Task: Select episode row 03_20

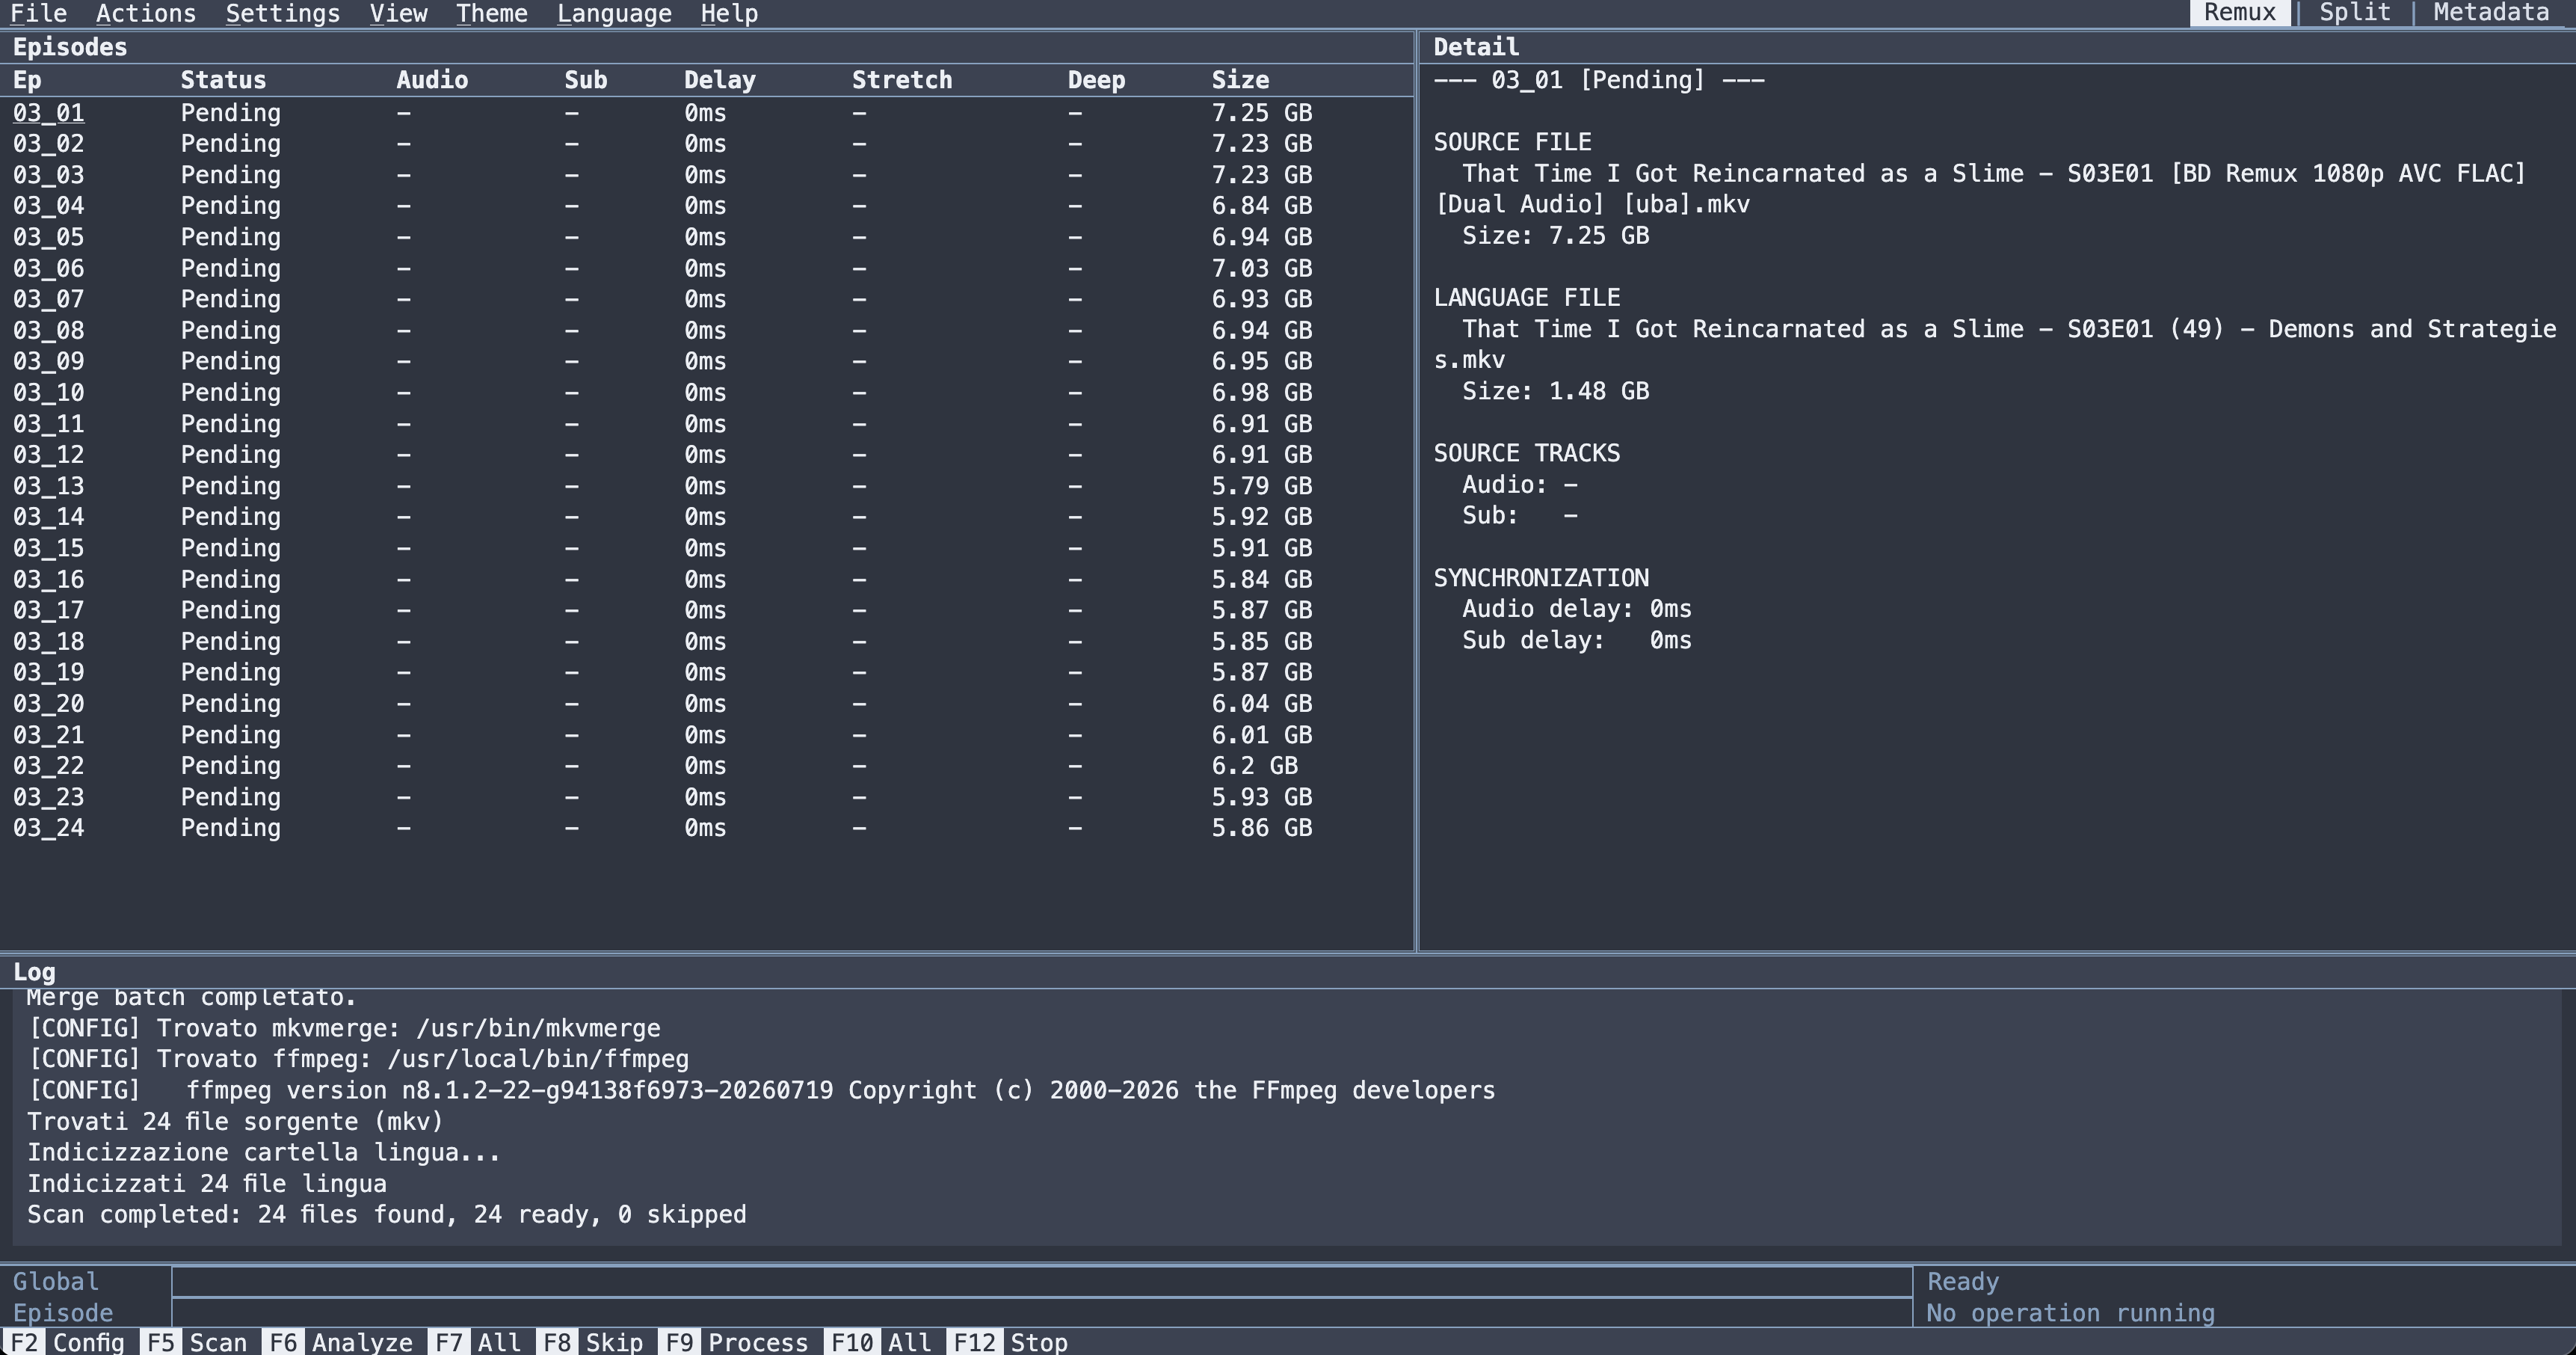Action: (706, 704)
